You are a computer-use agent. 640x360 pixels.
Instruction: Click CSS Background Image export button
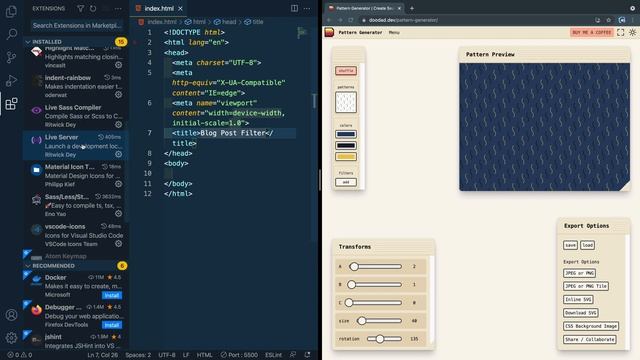click(x=591, y=326)
